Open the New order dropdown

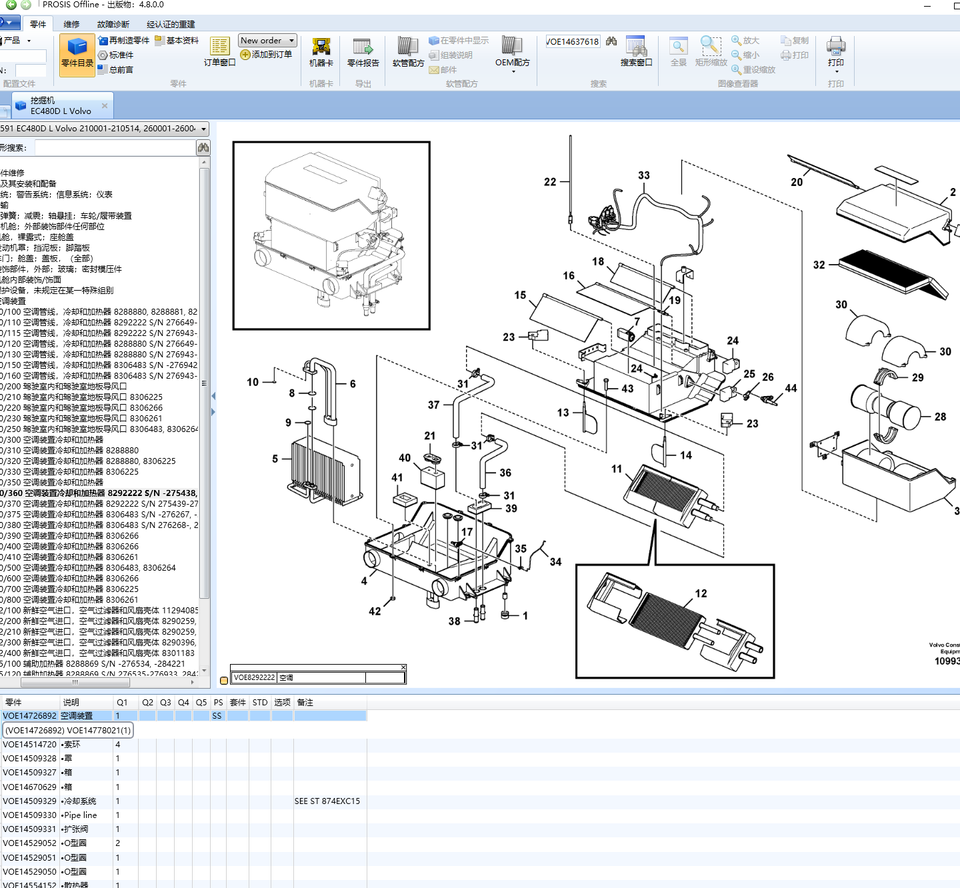(x=268, y=40)
